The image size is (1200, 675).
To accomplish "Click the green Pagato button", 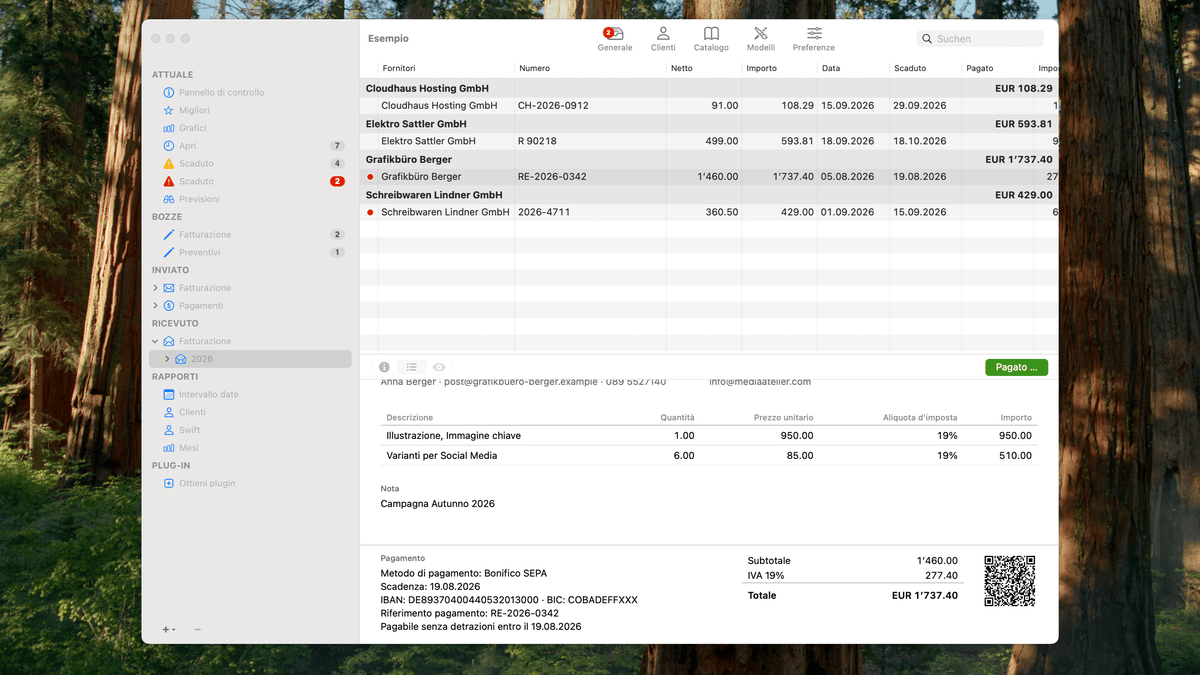I will click(x=1016, y=368).
